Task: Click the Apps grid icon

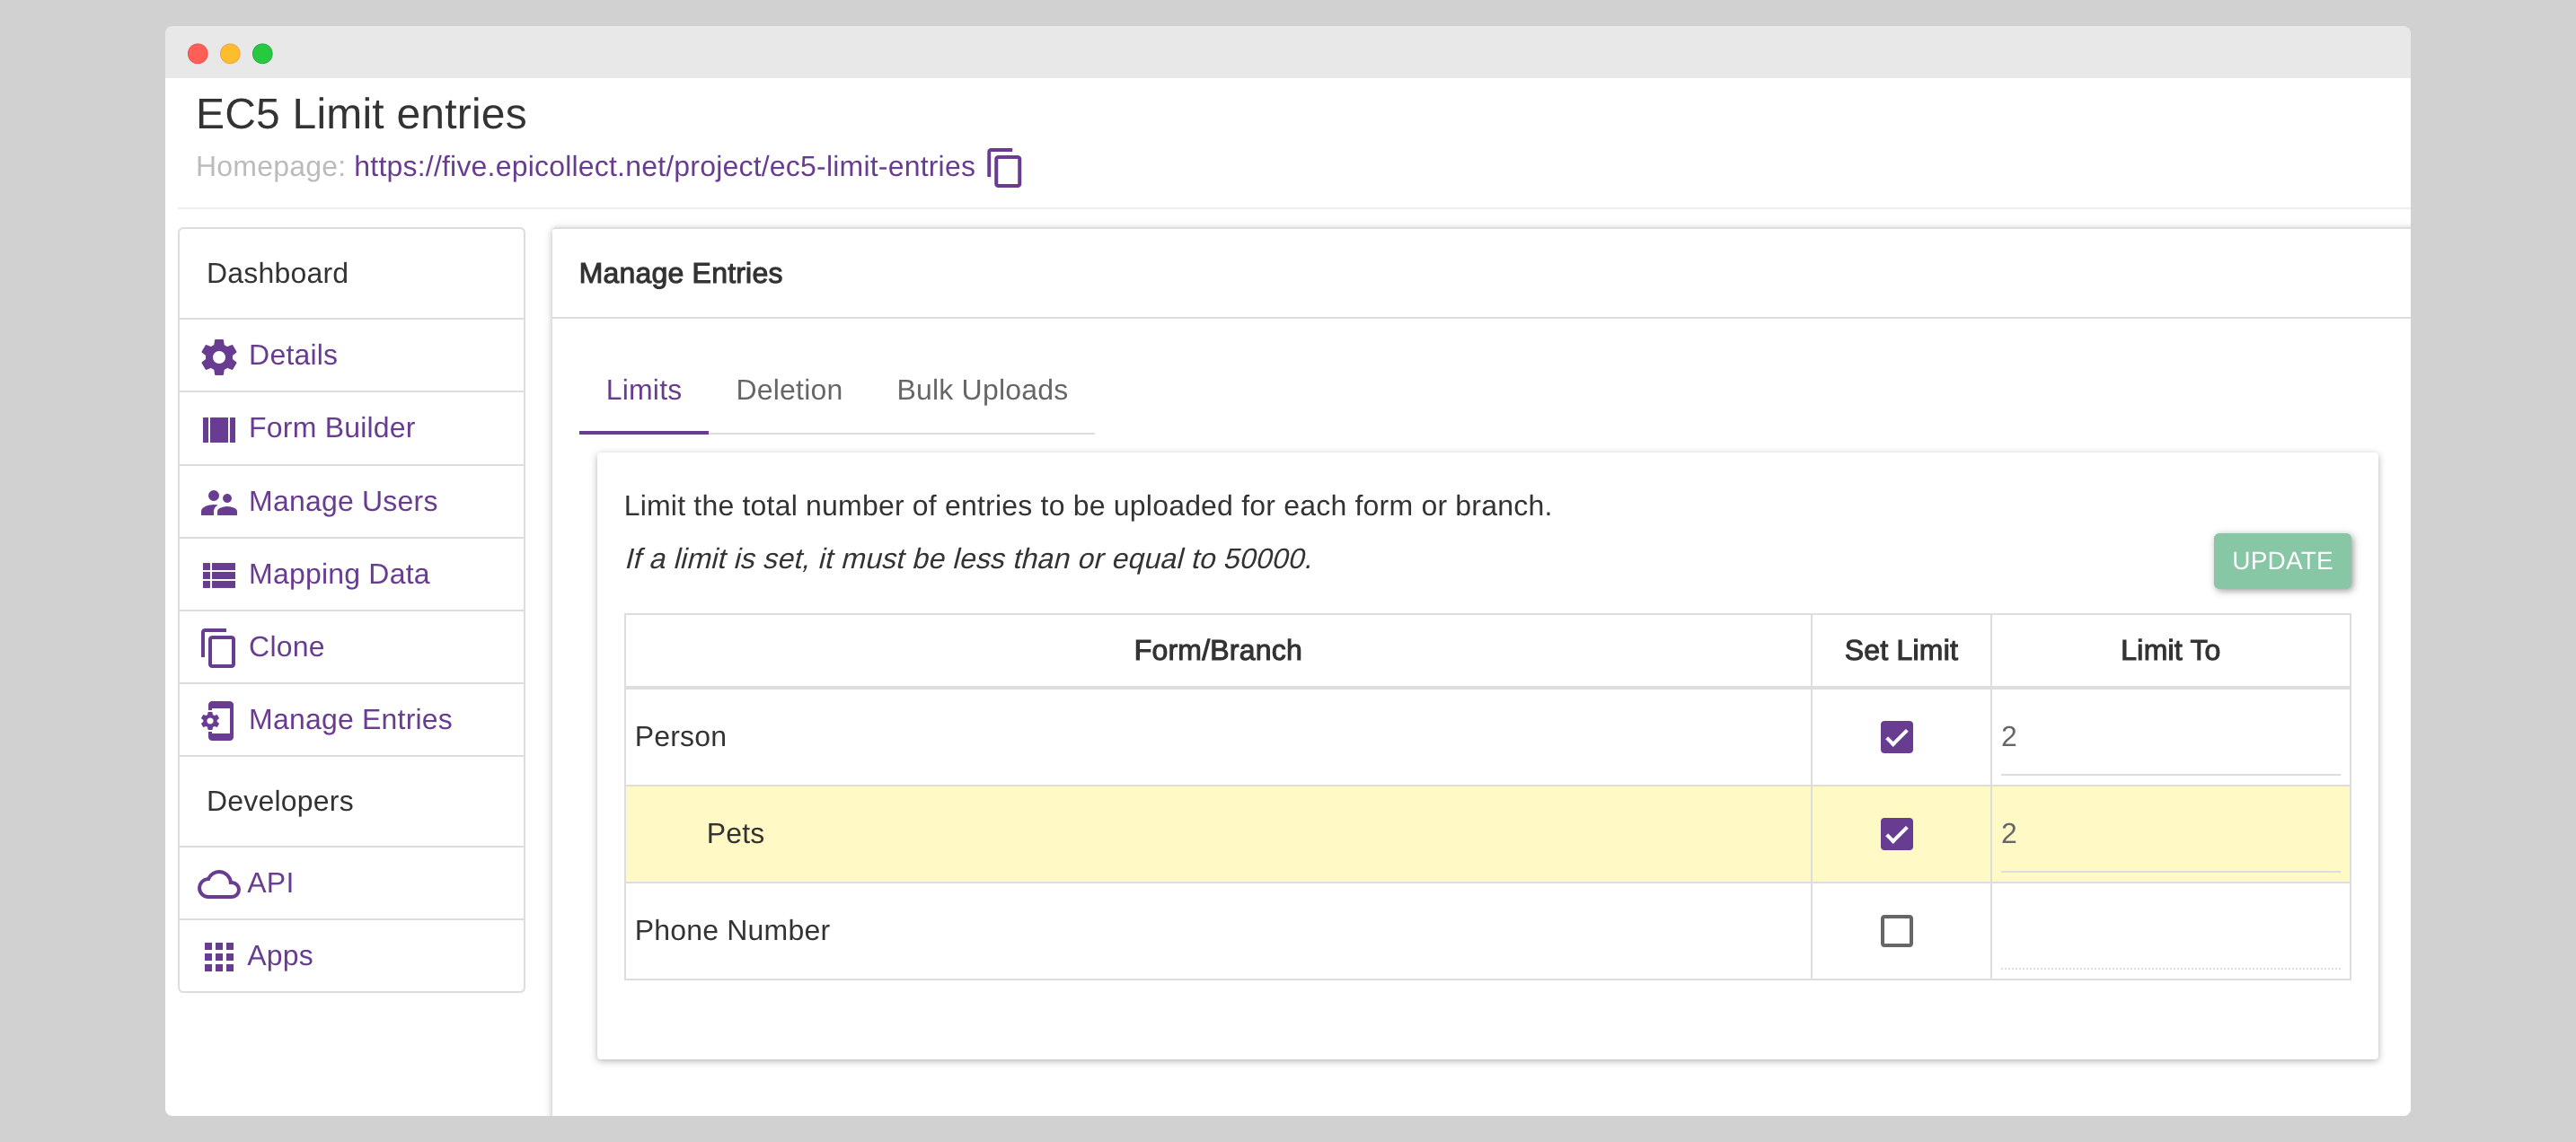Action: [x=218, y=957]
